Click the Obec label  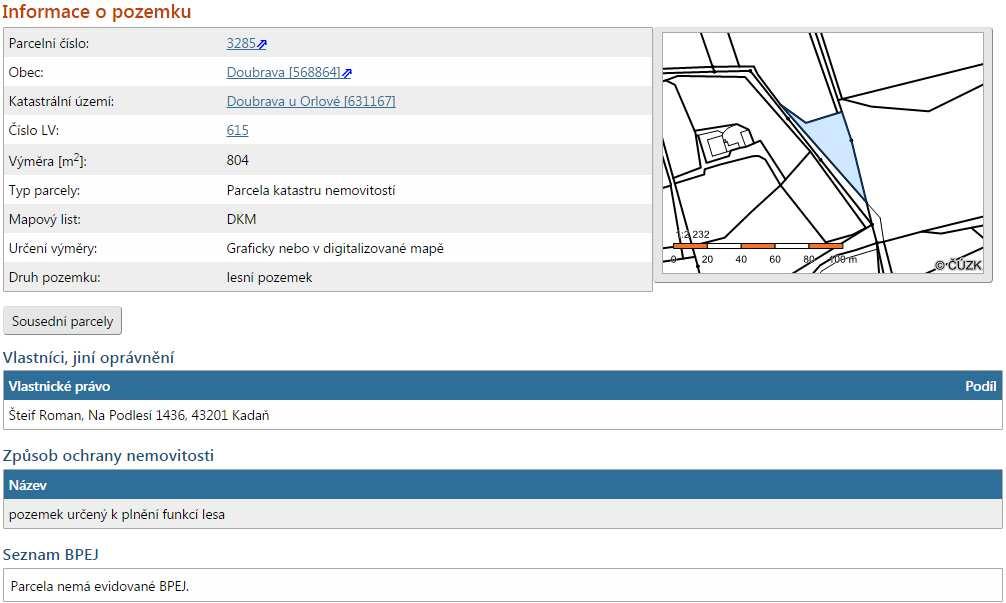(x=26, y=72)
